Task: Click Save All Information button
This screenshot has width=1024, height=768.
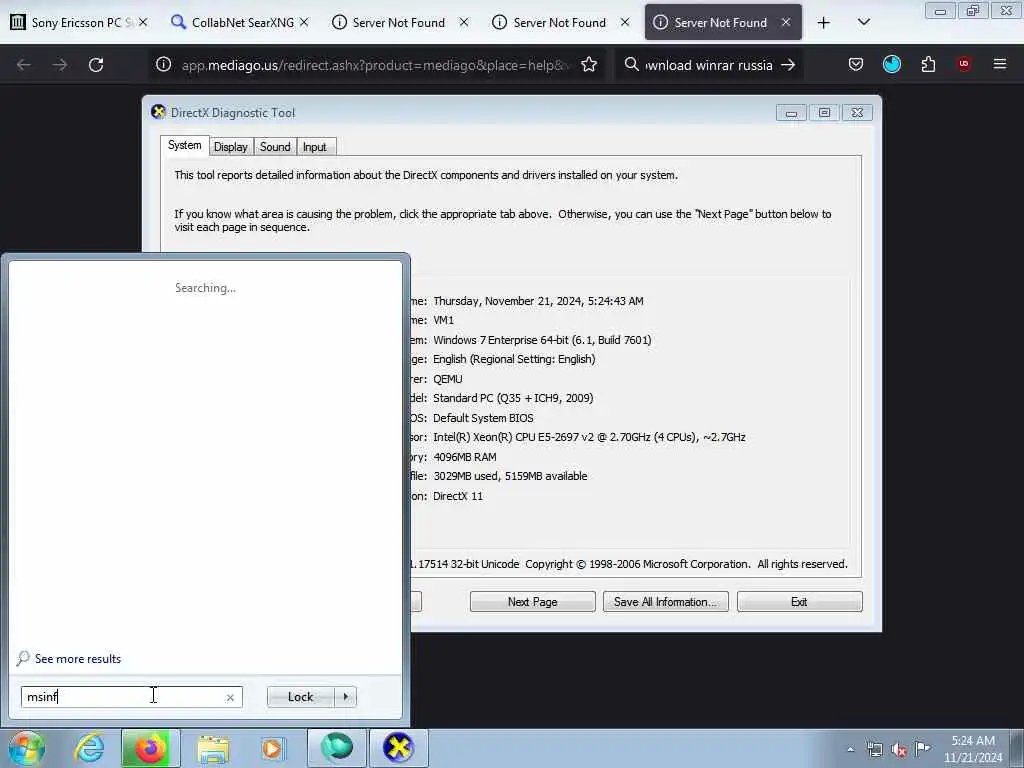Action: click(665, 601)
